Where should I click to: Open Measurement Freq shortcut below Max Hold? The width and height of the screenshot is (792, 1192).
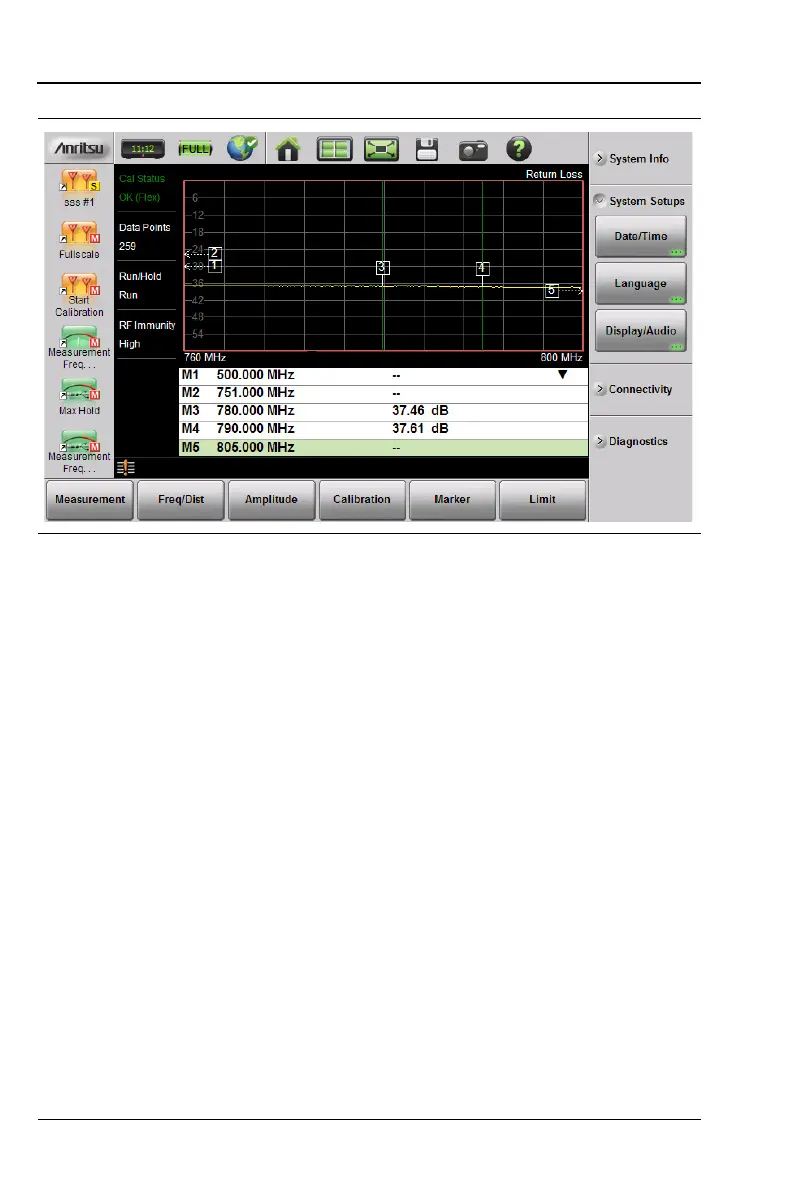(x=80, y=452)
